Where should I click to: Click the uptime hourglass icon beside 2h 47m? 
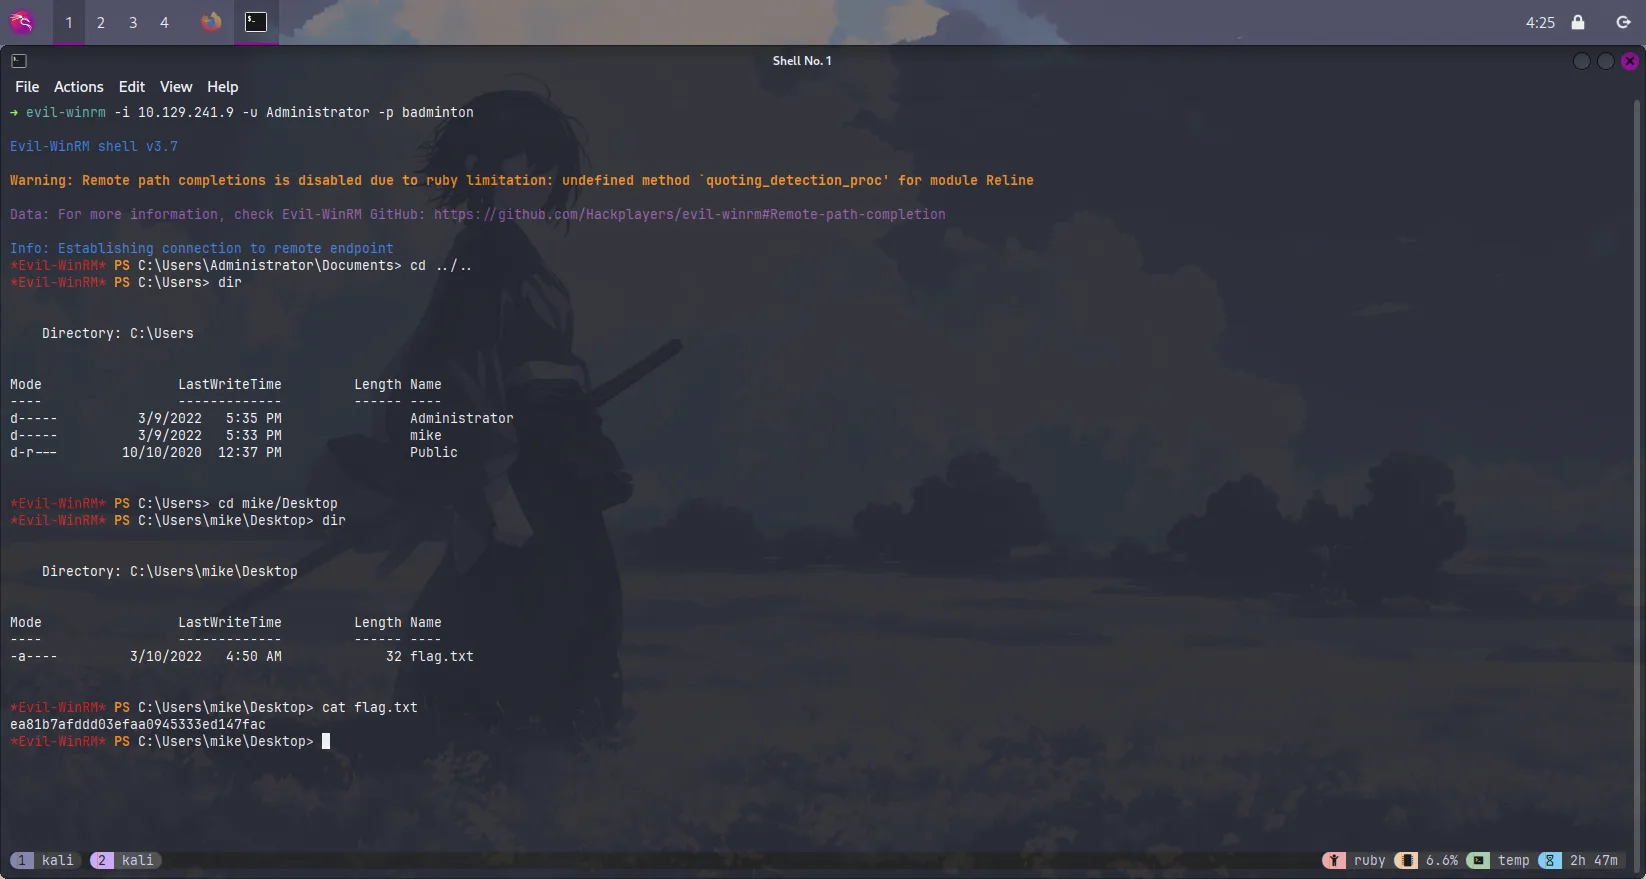click(1550, 860)
